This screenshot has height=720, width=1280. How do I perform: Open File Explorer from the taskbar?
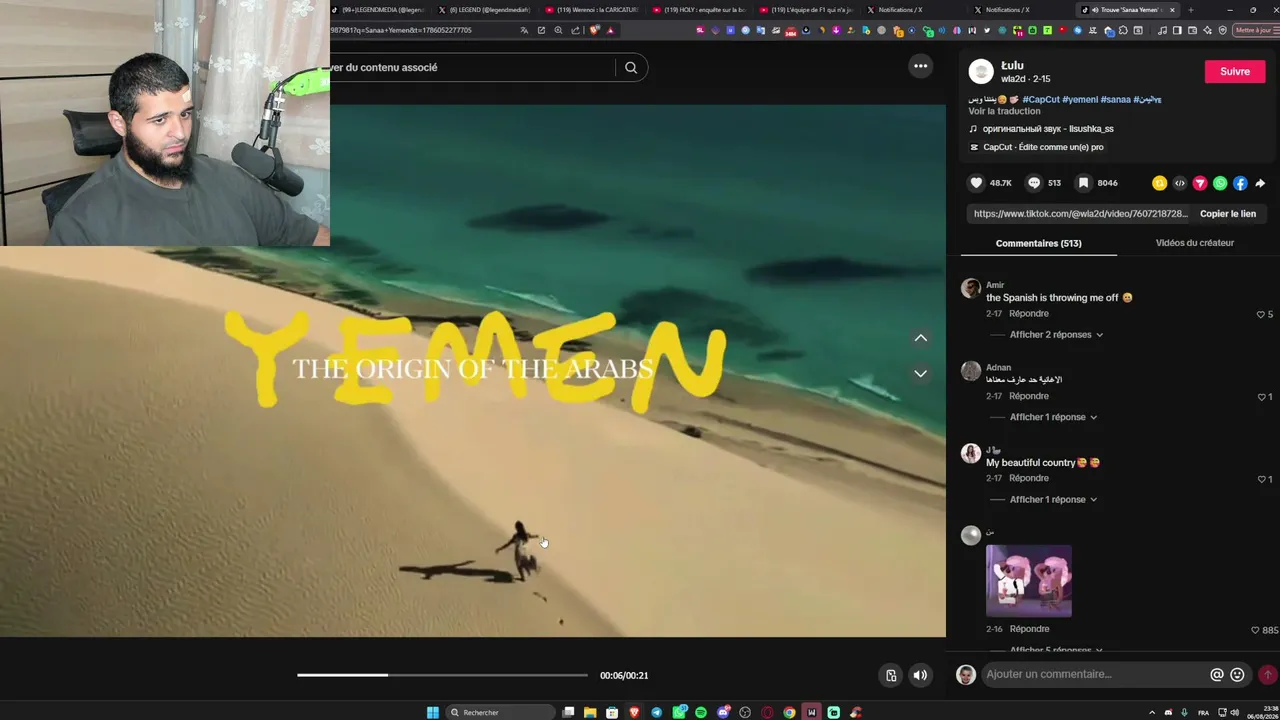590,712
